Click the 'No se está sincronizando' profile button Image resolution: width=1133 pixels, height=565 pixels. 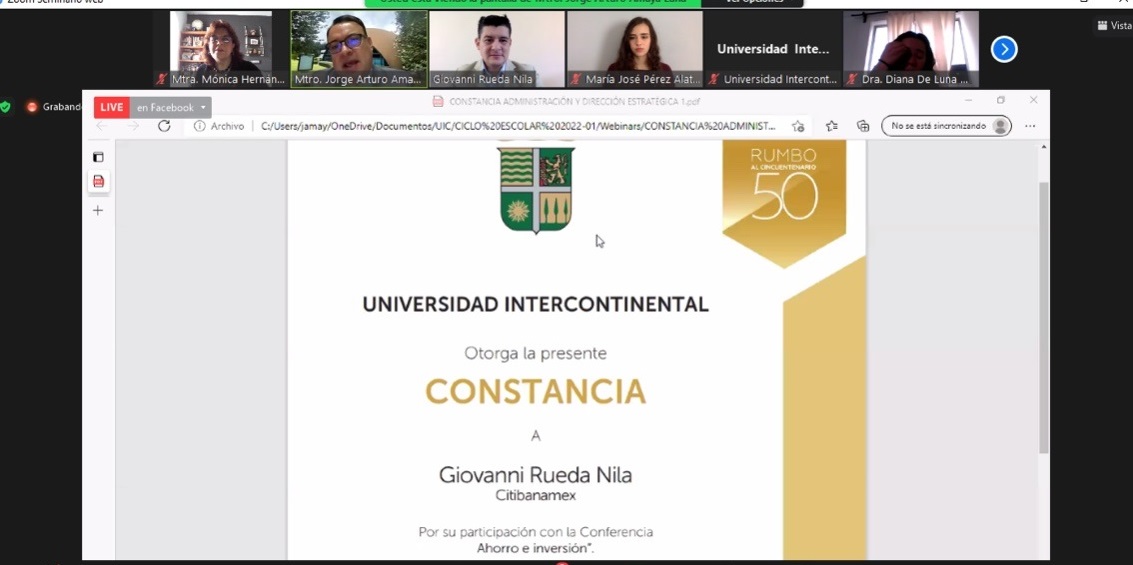(946, 126)
